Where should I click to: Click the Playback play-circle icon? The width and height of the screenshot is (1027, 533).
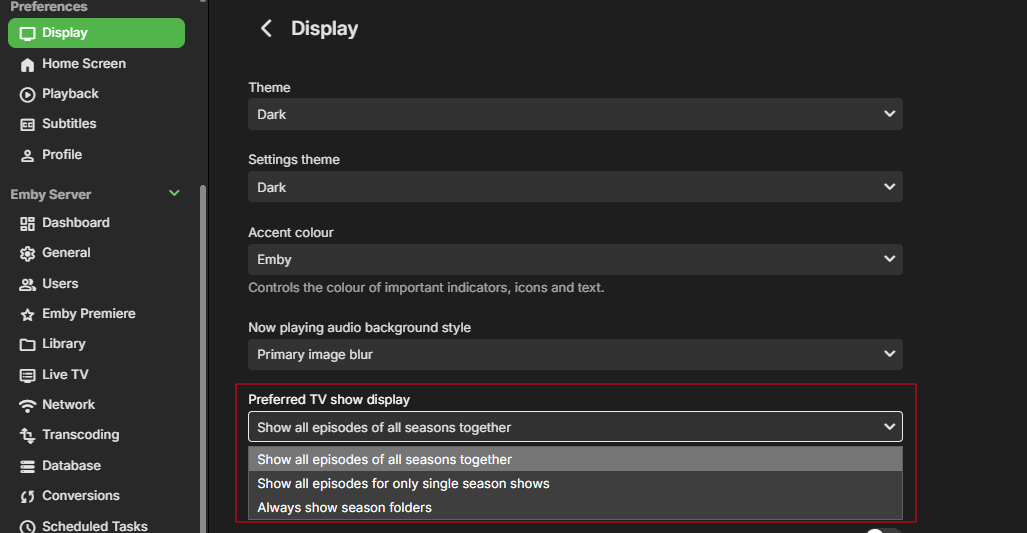27,94
